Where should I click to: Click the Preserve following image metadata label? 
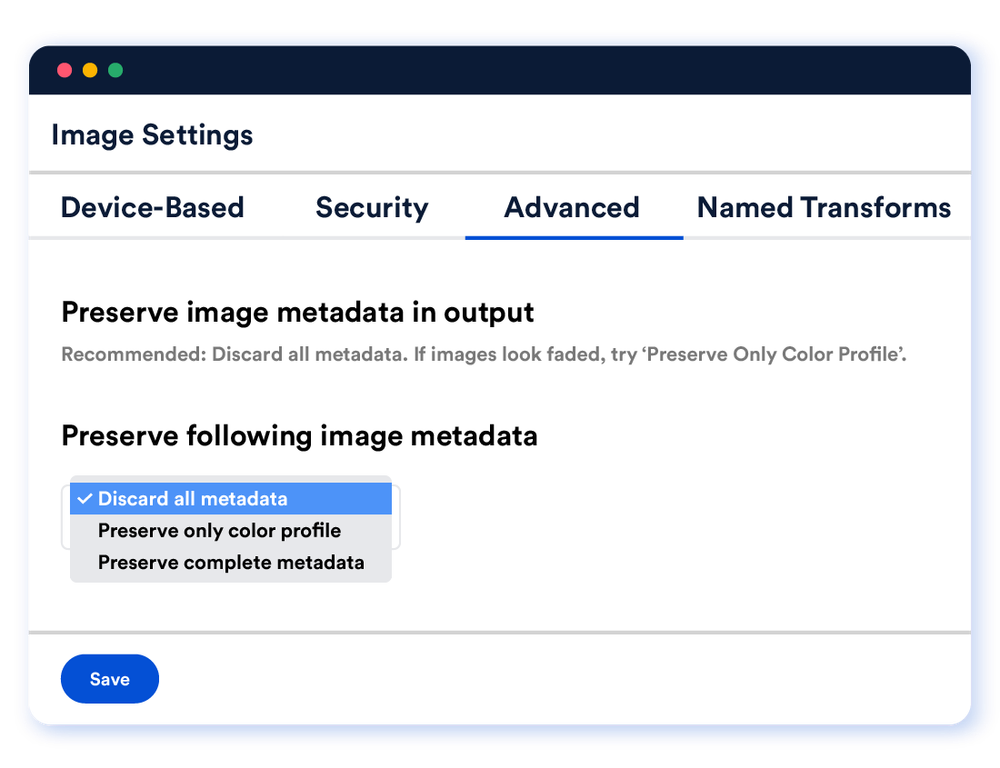(299, 436)
